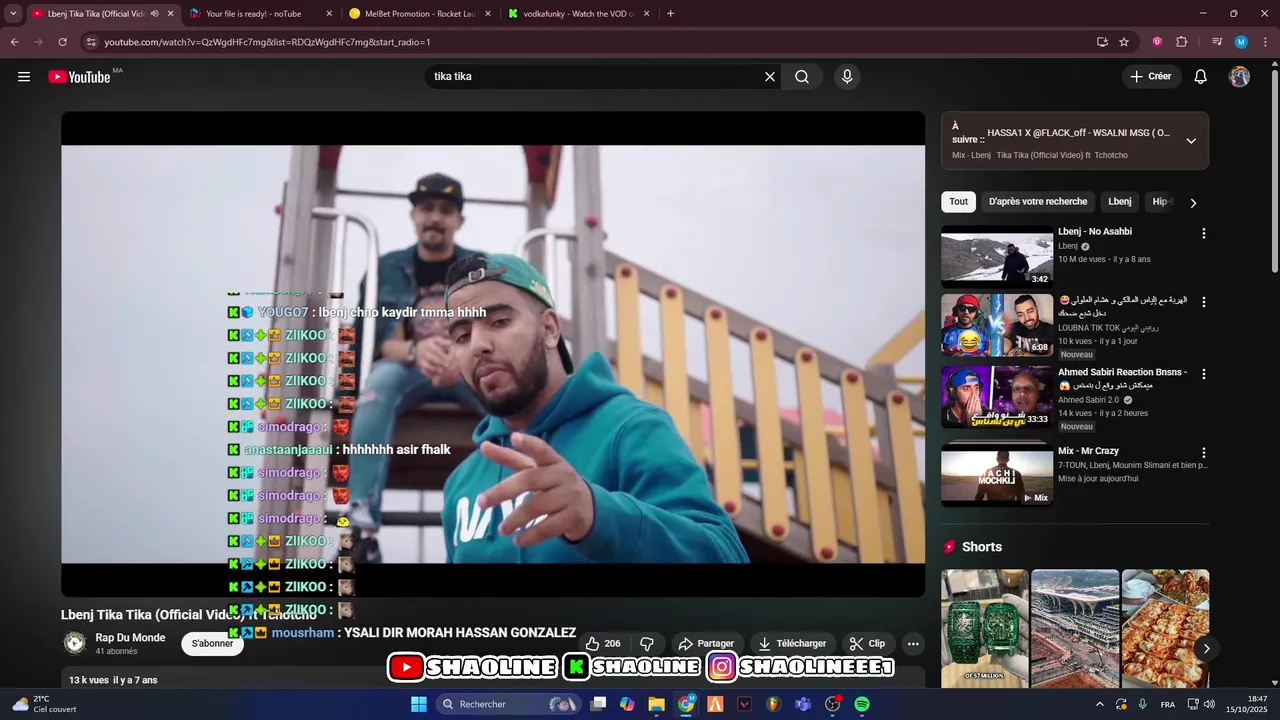Open the Rap Du Monde channel link
Image resolution: width=1280 pixels, height=720 pixels.
click(x=130, y=638)
